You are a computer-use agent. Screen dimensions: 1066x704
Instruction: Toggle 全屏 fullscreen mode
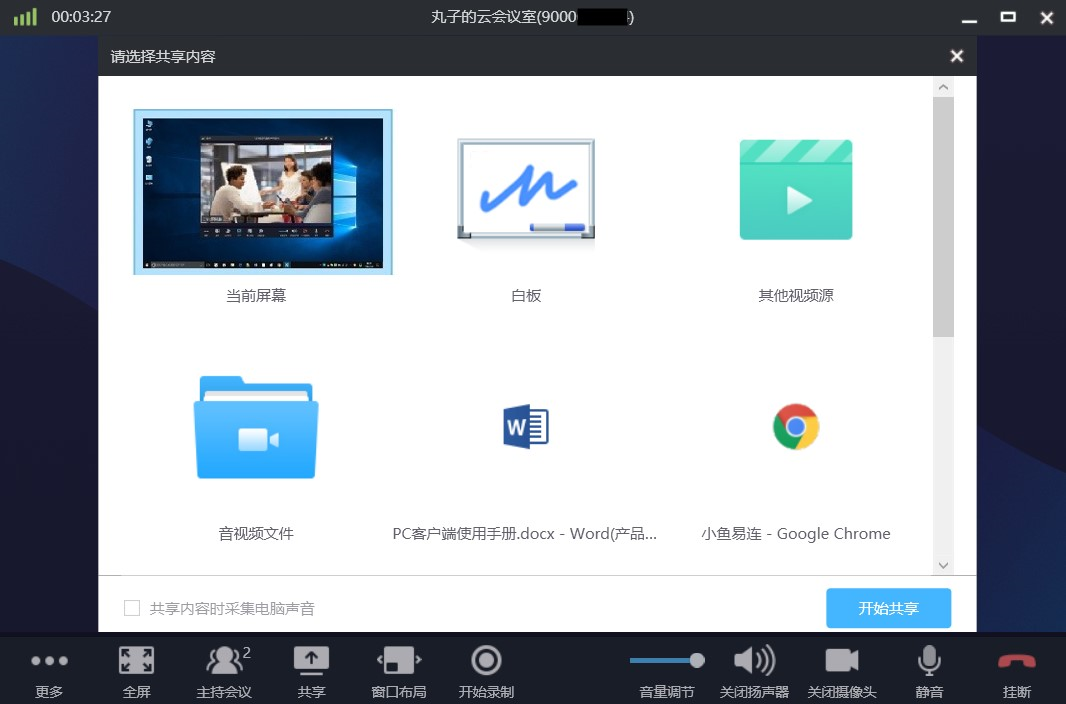click(x=136, y=671)
